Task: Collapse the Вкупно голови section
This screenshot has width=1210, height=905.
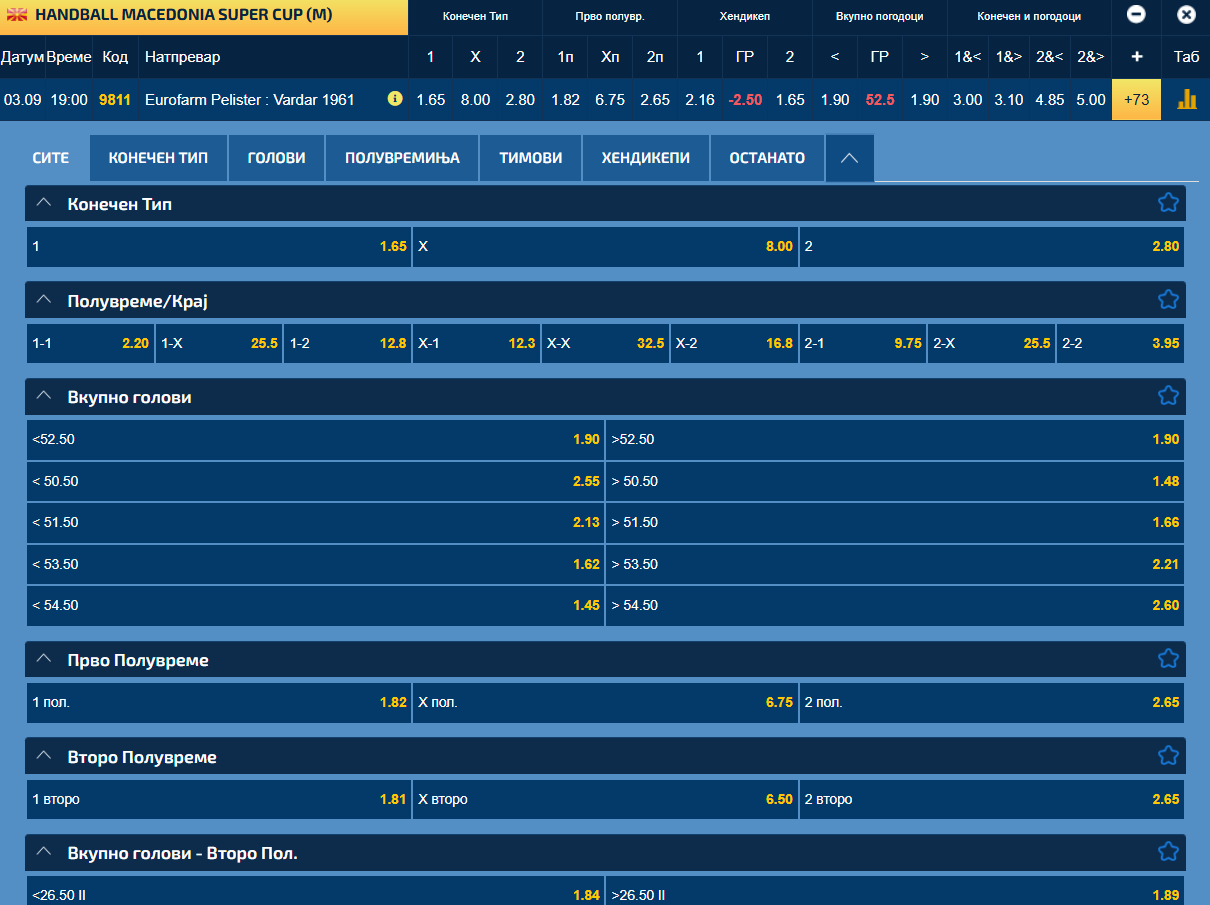Action: point(43,396)
